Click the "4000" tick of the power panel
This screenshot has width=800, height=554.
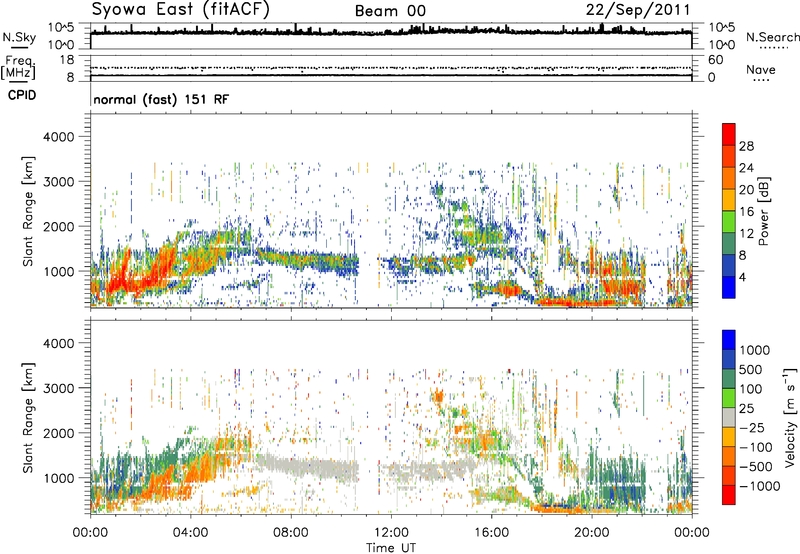click(x=58, y=137)
